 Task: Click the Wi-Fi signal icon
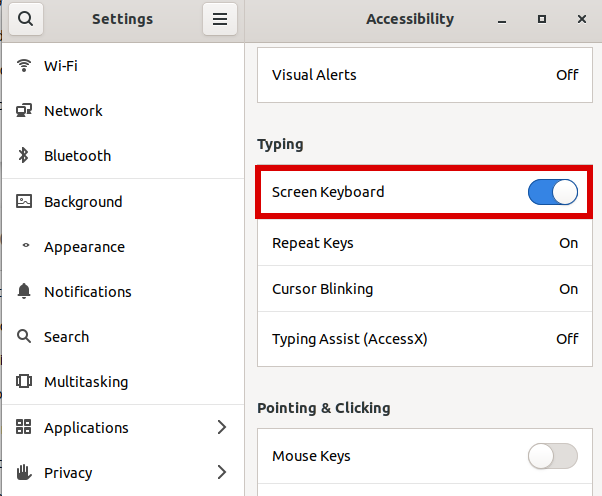coord(24,66)
